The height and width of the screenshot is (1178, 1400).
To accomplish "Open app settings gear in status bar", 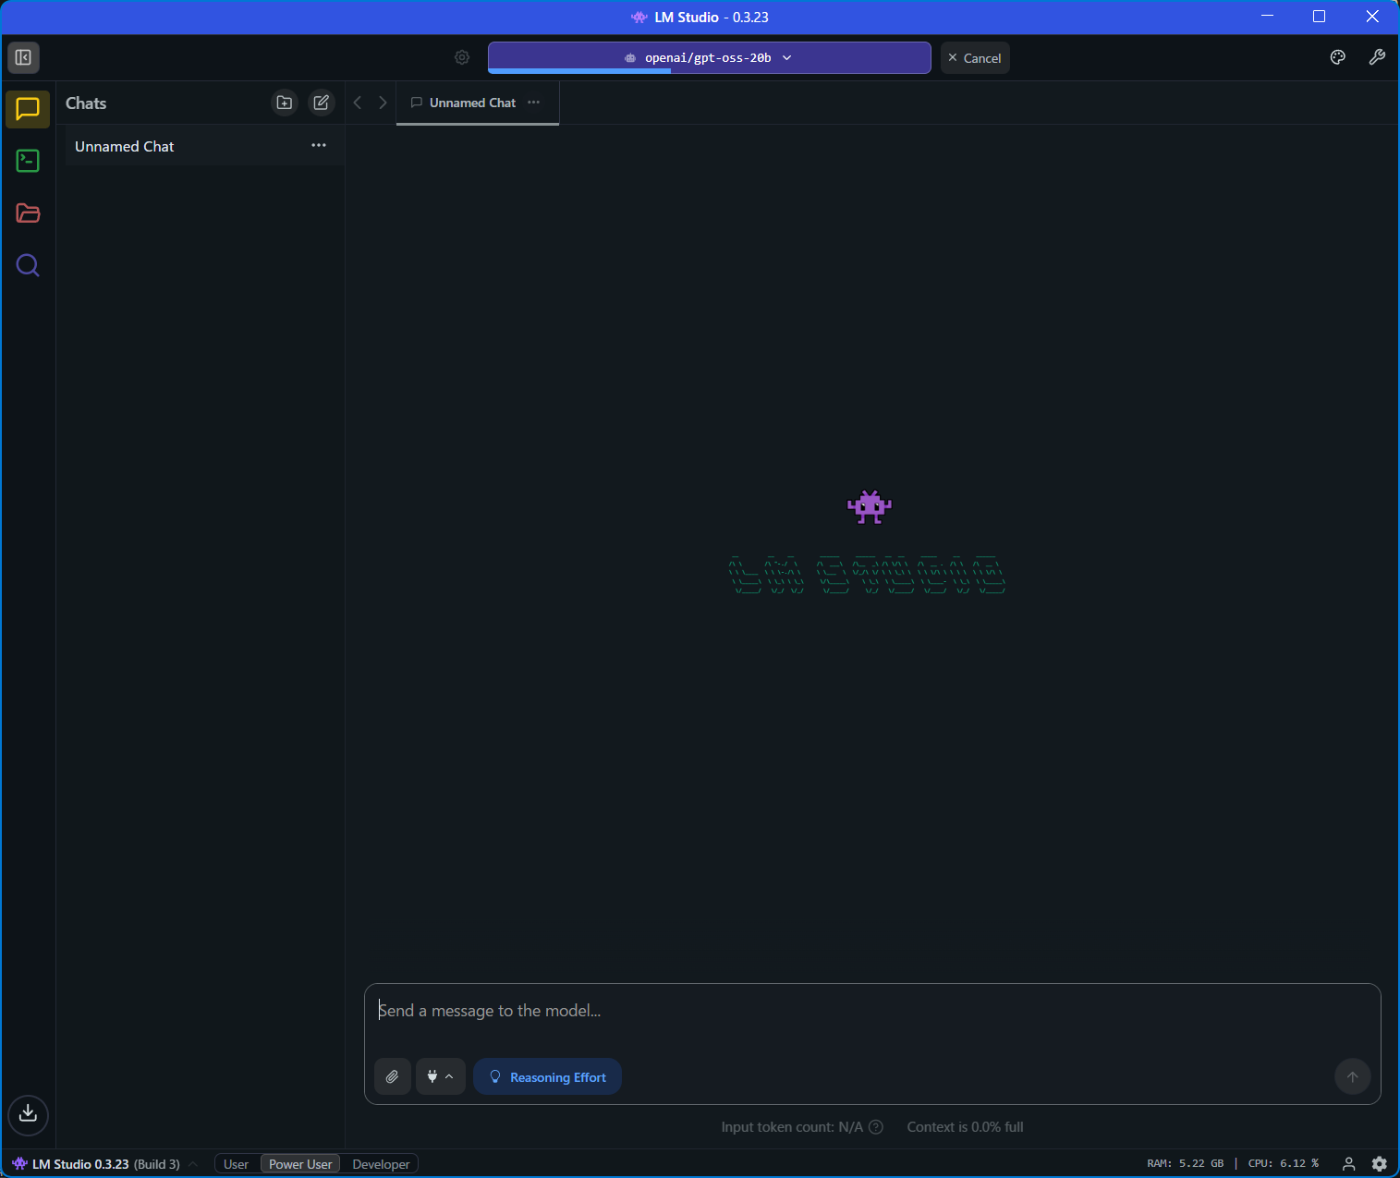I will tap(1379, 1164).
